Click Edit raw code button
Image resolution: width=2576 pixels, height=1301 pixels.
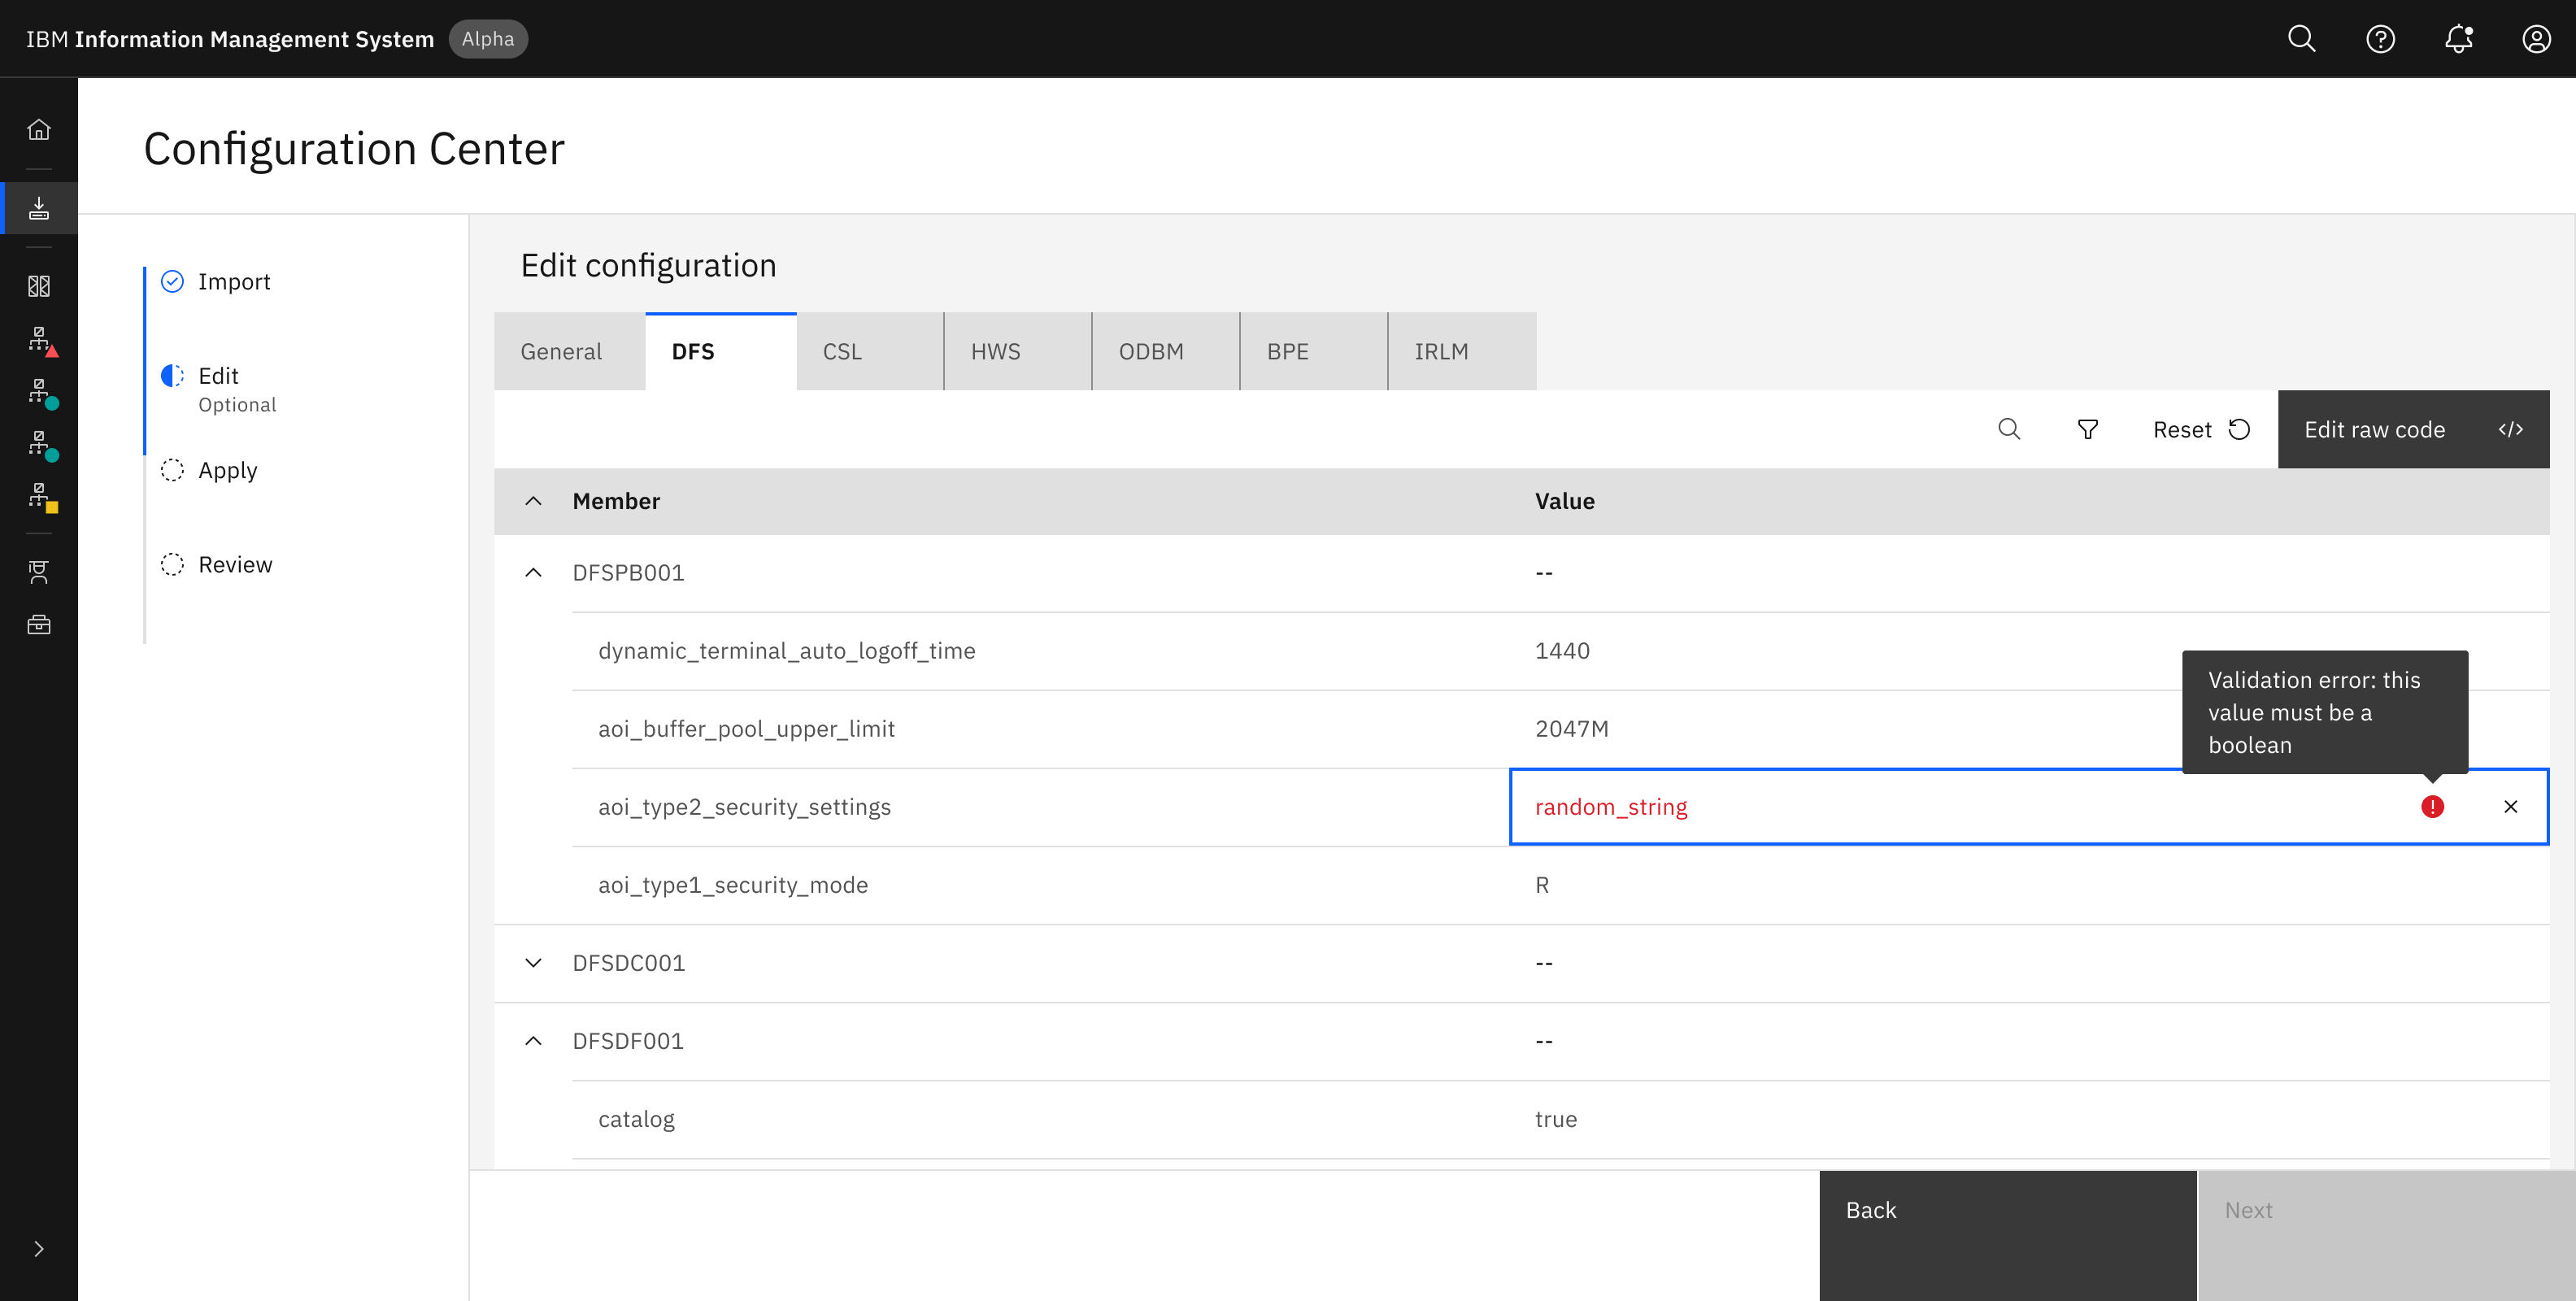pyautogui.click(x=2413, y=429)
